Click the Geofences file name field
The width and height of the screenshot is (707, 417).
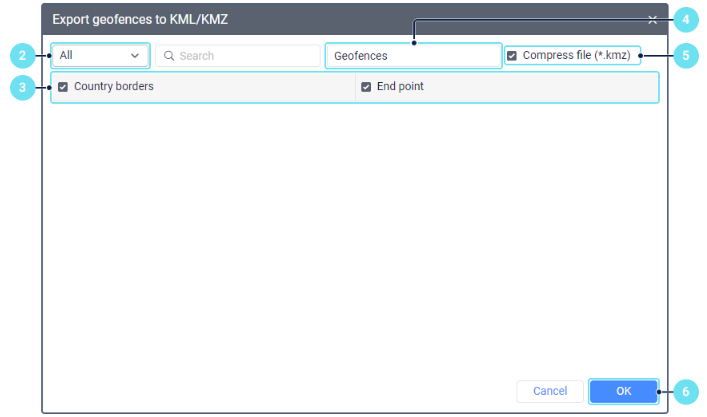click(x=413, y=56)
